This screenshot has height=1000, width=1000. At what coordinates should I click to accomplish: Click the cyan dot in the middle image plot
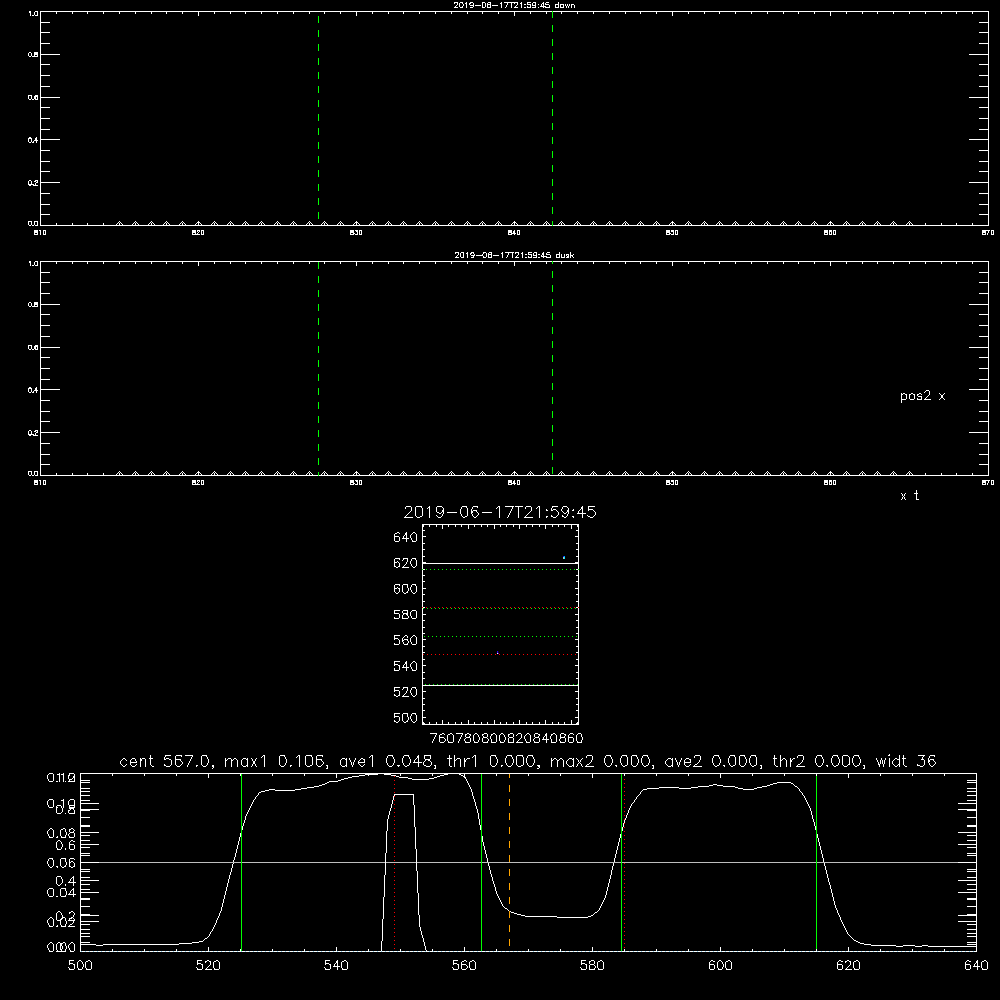tap(564, 557)
